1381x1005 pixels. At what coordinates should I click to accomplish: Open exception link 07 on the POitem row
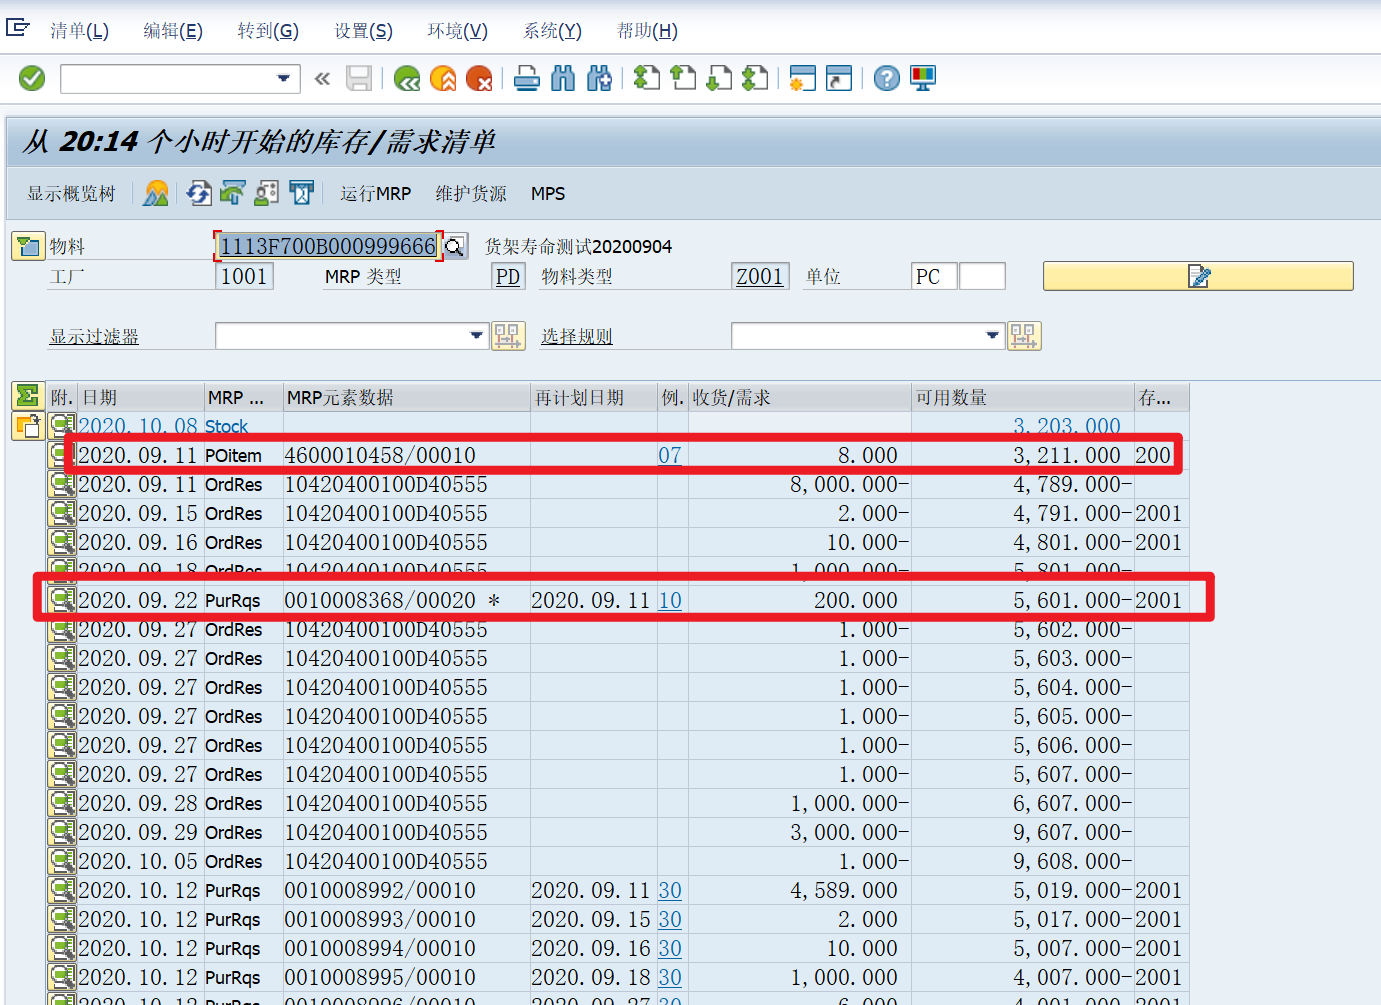[670, 454]
